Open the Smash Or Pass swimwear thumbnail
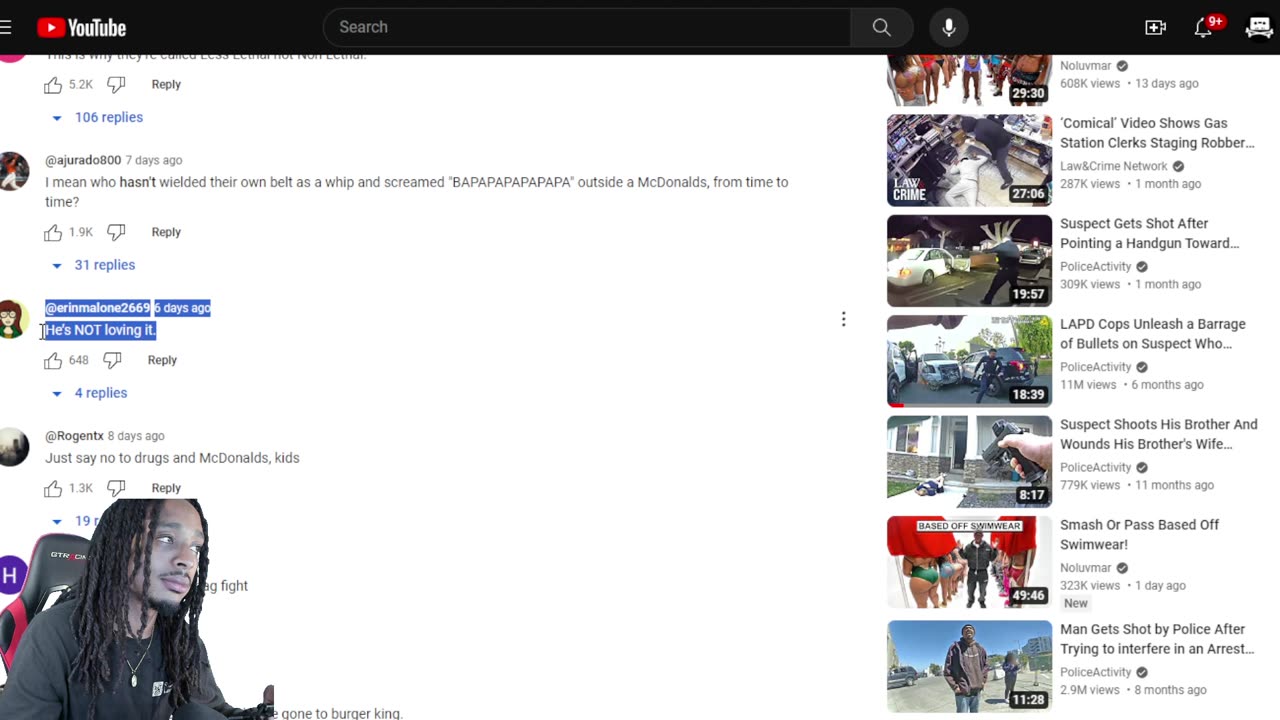Image resolution: width=1280 pixels, height=720 pixels. [969, 562]
